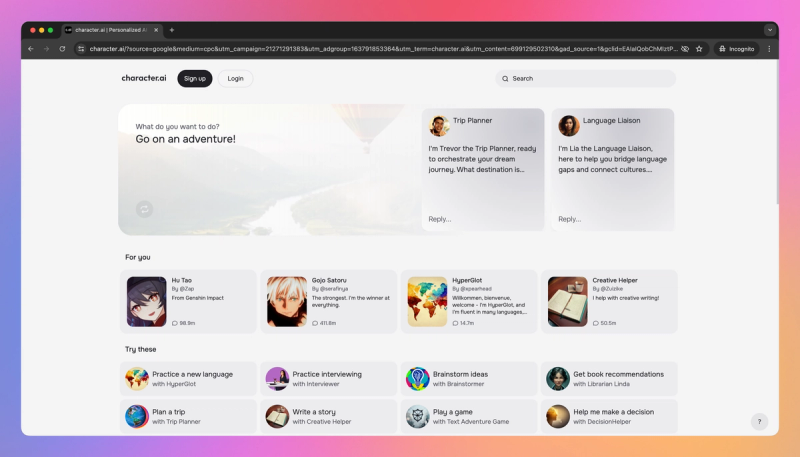Click the Text Adventure Game icon
The width and height of the screenshot is (800, 457).
click(417, 416)
